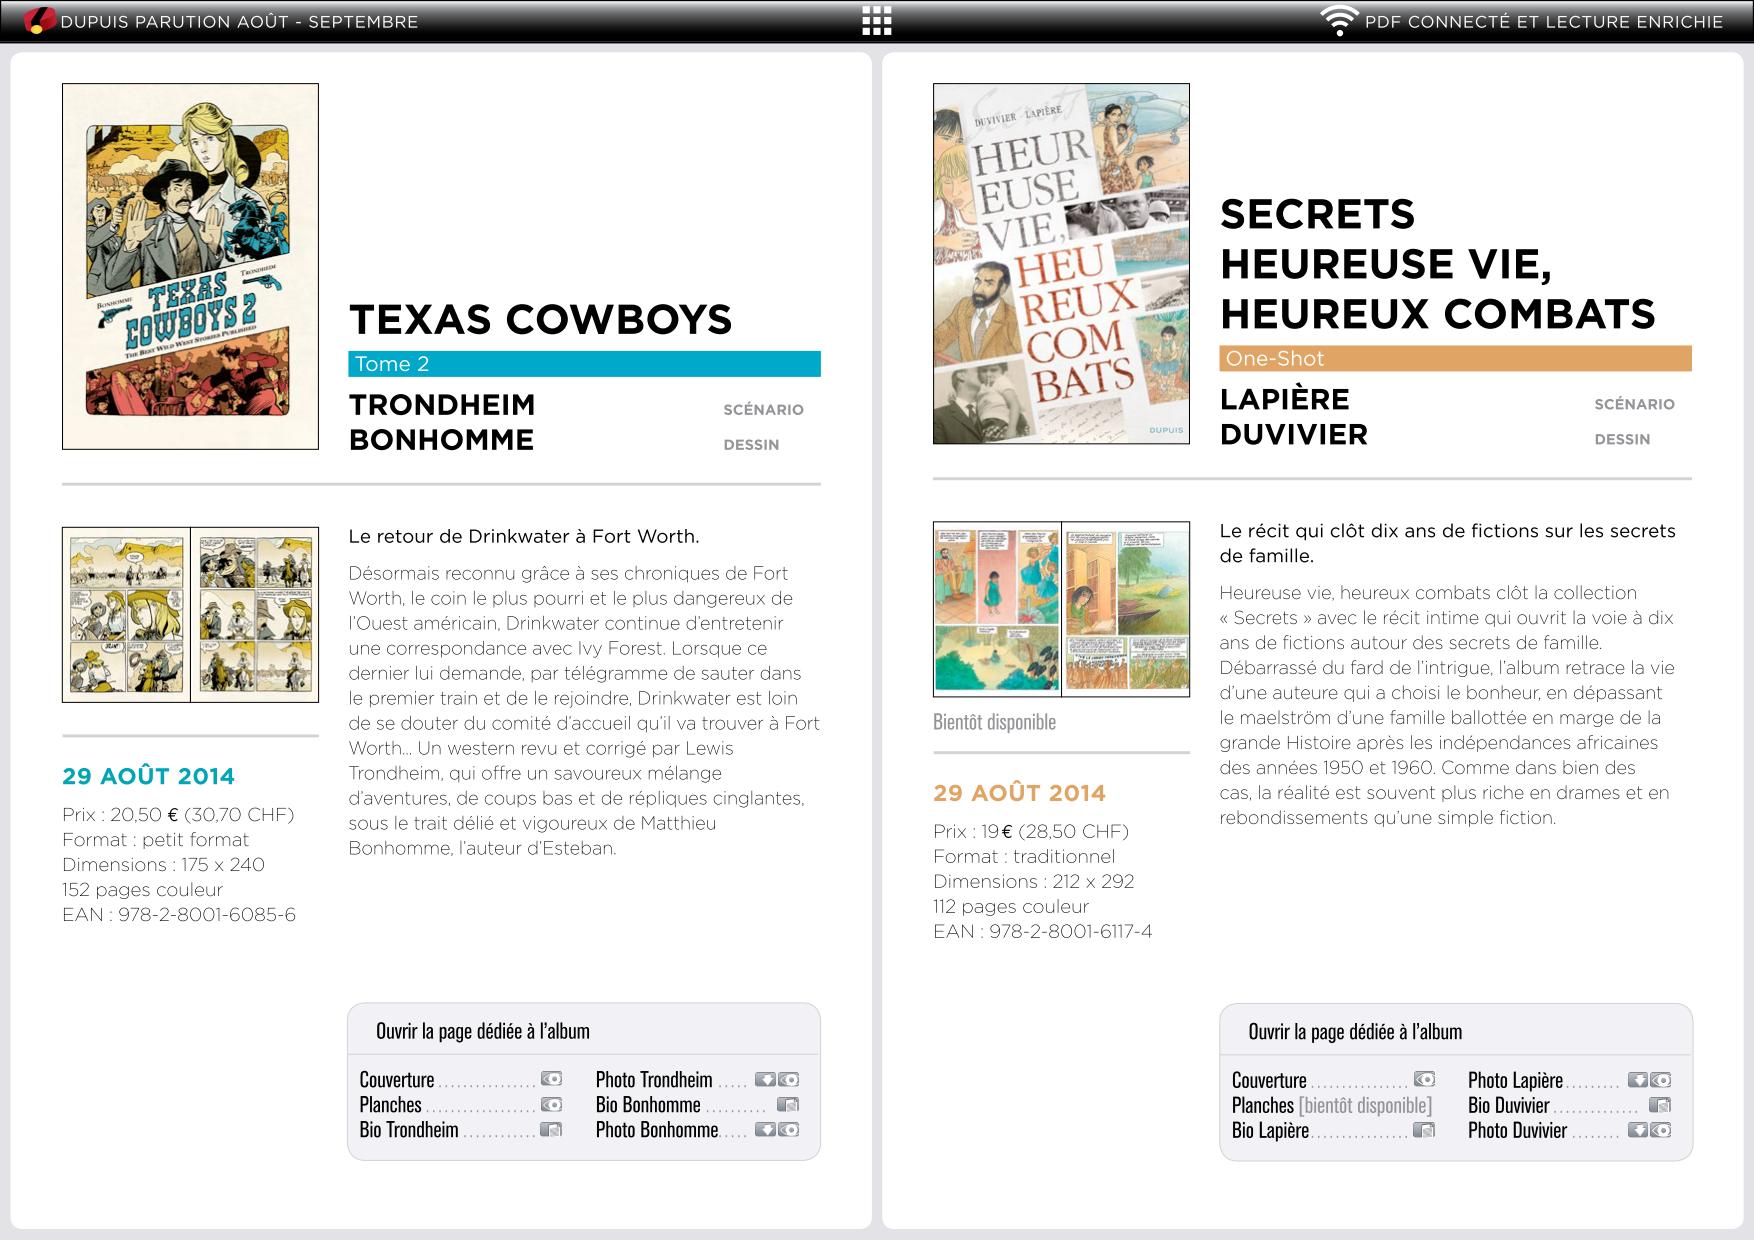This screenshot has width=1754, height=1240.
Task: Open Texas Cowboys sample pages preview
Action: 190,615
